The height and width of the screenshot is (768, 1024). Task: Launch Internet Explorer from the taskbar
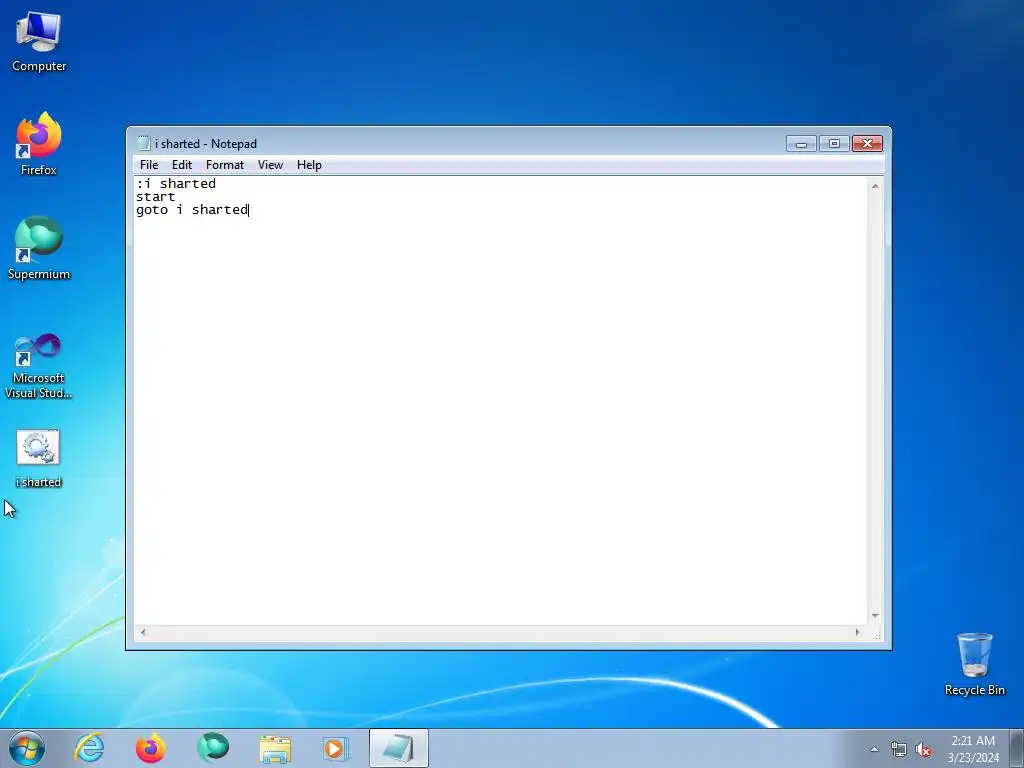point(89,748)
